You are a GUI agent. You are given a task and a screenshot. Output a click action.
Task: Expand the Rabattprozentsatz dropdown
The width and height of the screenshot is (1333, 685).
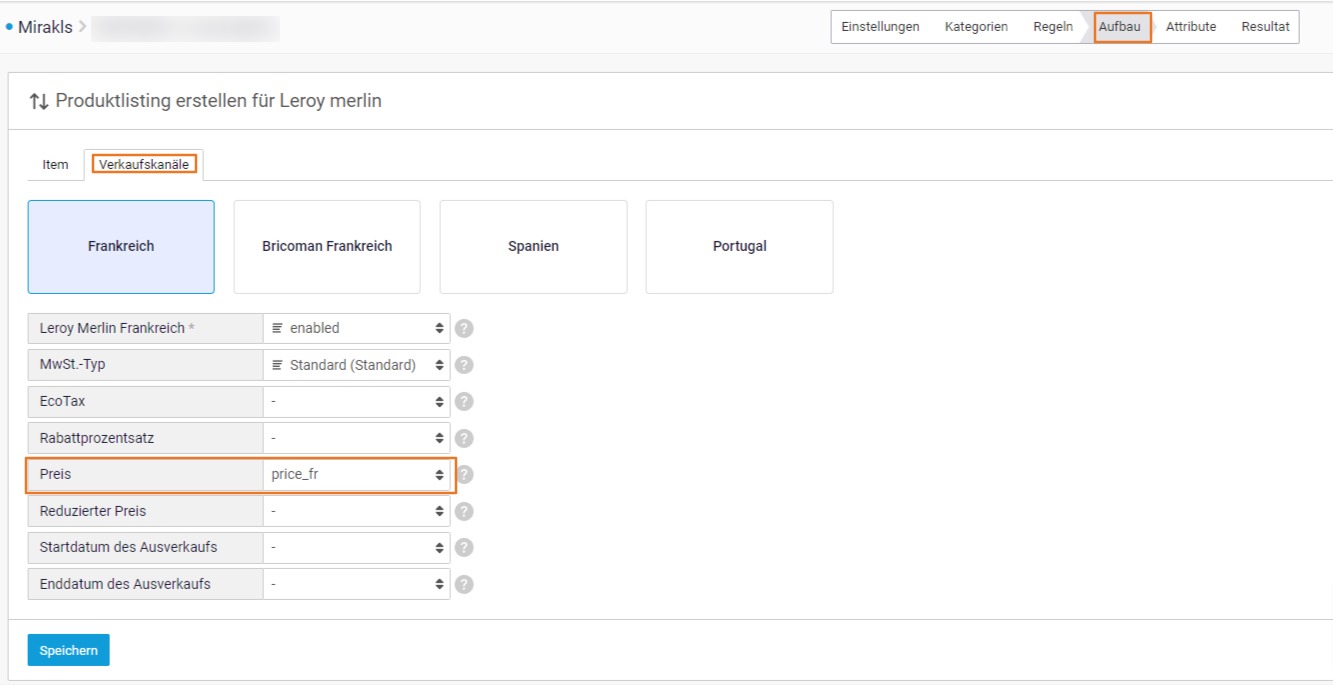point(357,438)
